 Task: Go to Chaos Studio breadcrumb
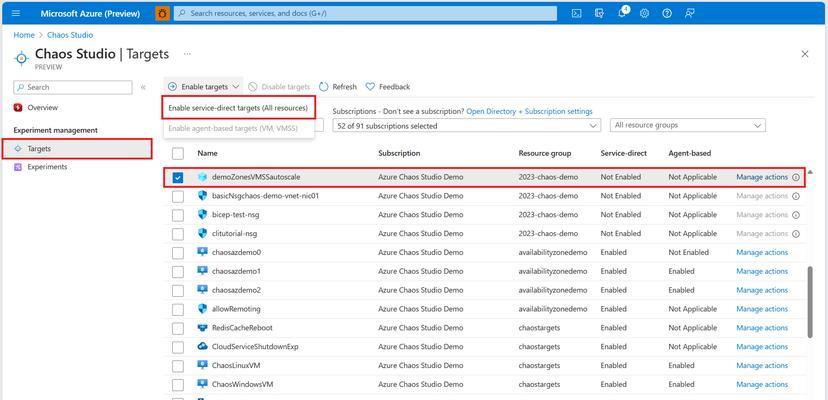[70, 35]
